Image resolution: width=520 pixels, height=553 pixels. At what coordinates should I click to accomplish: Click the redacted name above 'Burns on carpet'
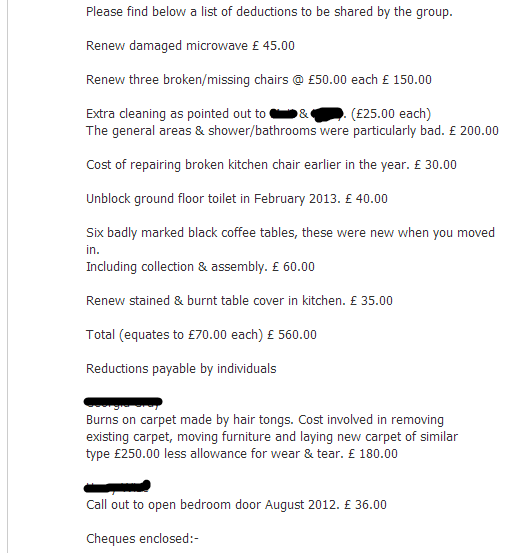click(x=123, y=402)
